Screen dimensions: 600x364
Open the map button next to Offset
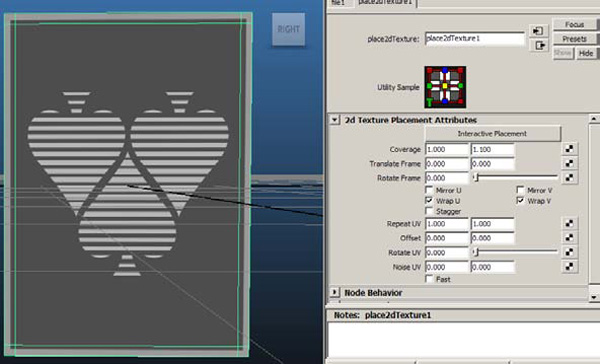[569, 238]
